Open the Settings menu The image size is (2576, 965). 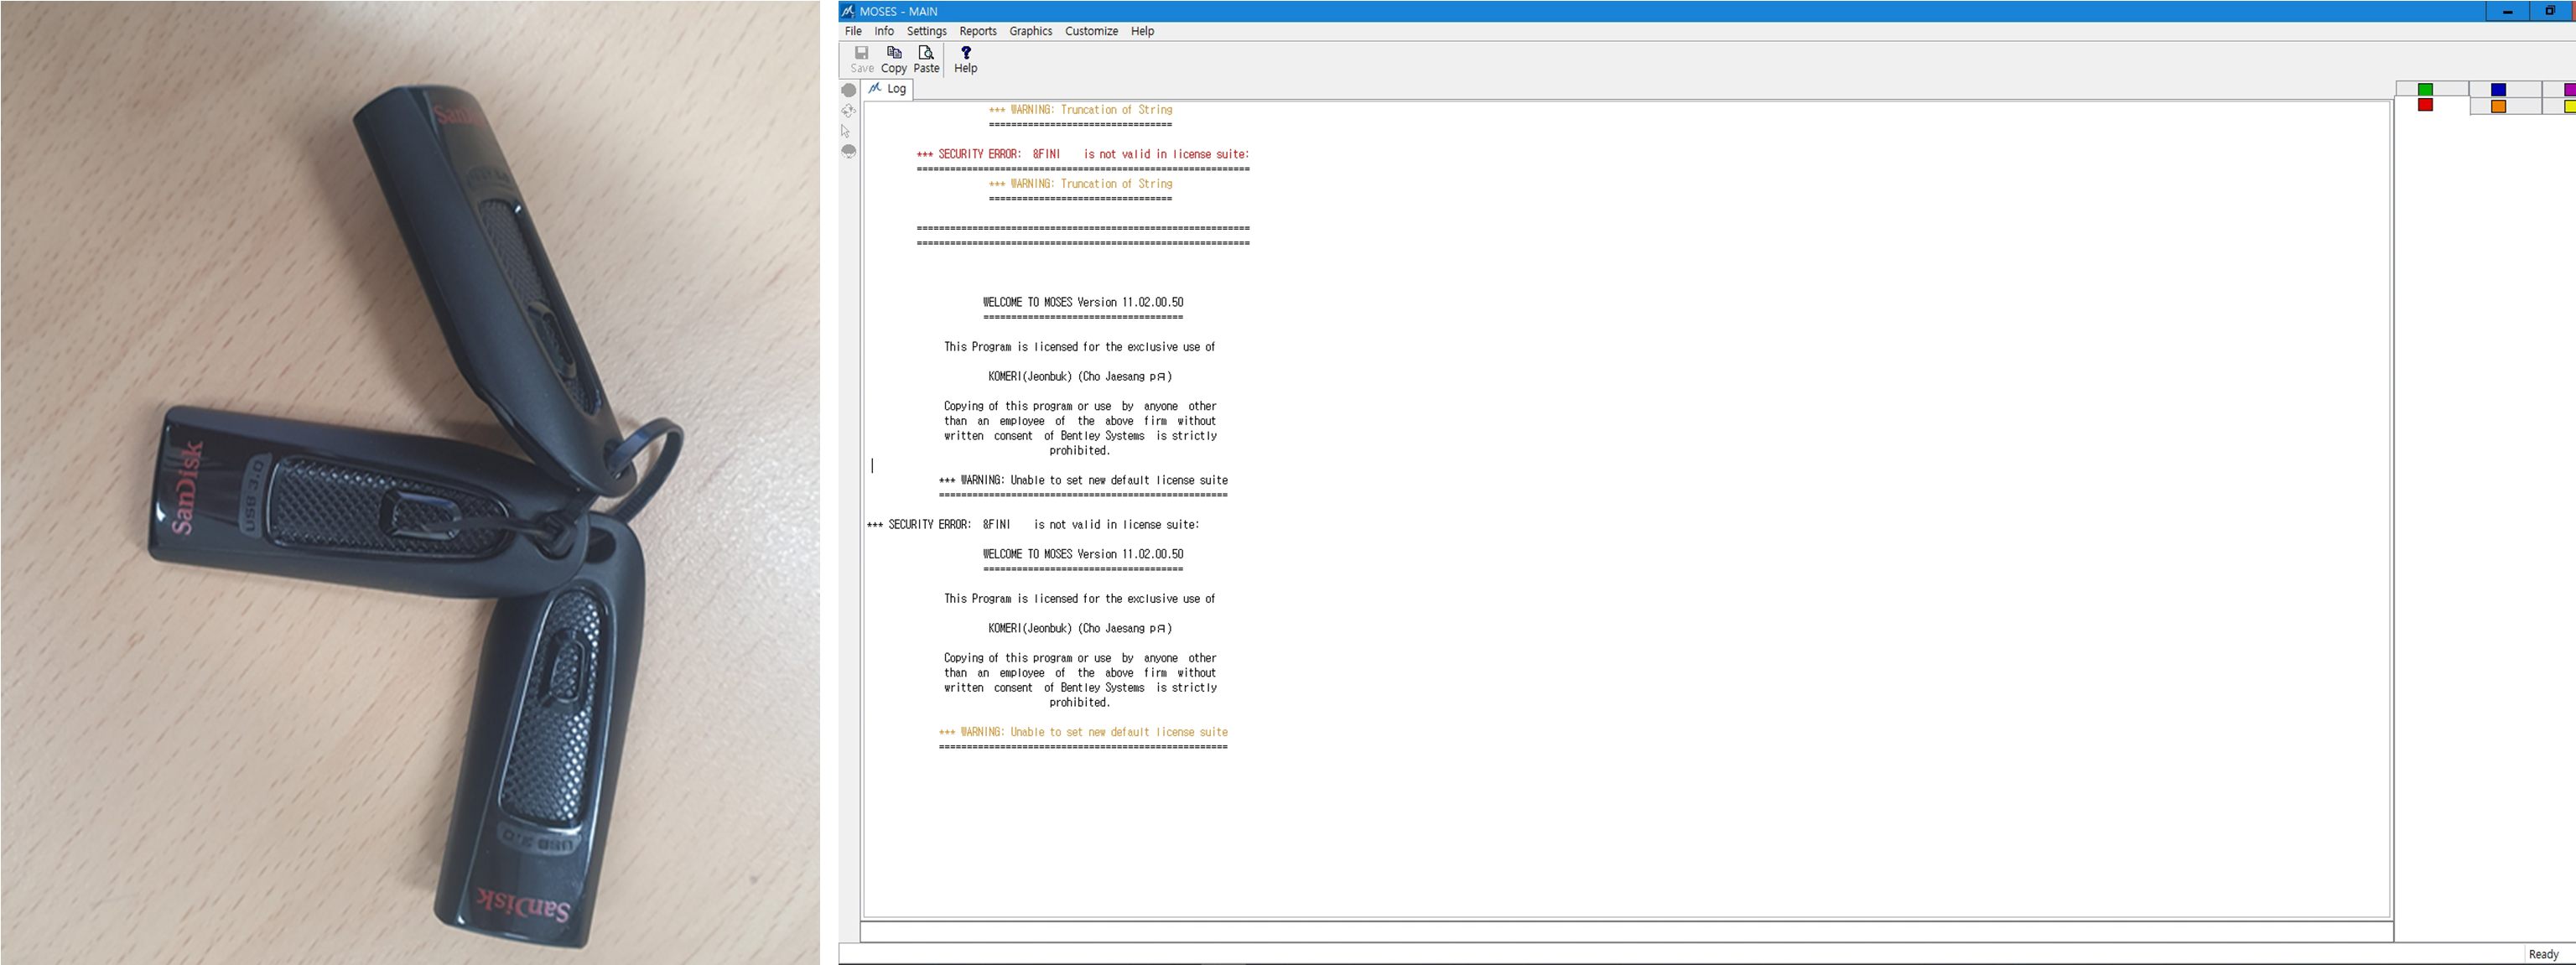tap(925, 29)
